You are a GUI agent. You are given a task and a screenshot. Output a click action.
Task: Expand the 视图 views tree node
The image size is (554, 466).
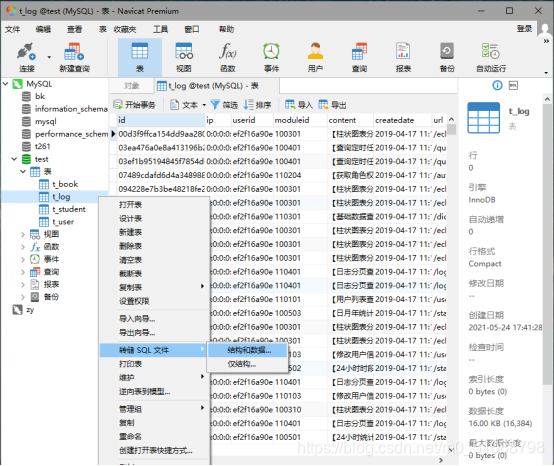tap(23, 234)
